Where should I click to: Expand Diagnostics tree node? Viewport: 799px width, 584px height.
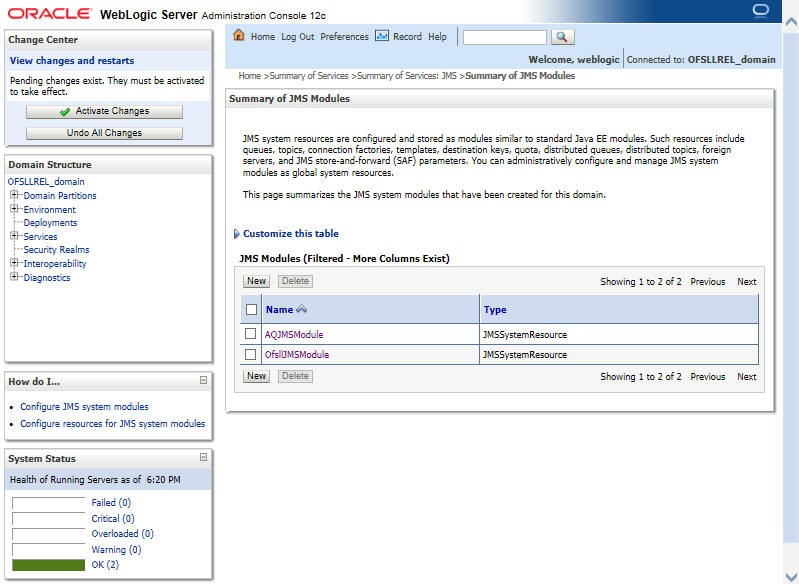14,276
